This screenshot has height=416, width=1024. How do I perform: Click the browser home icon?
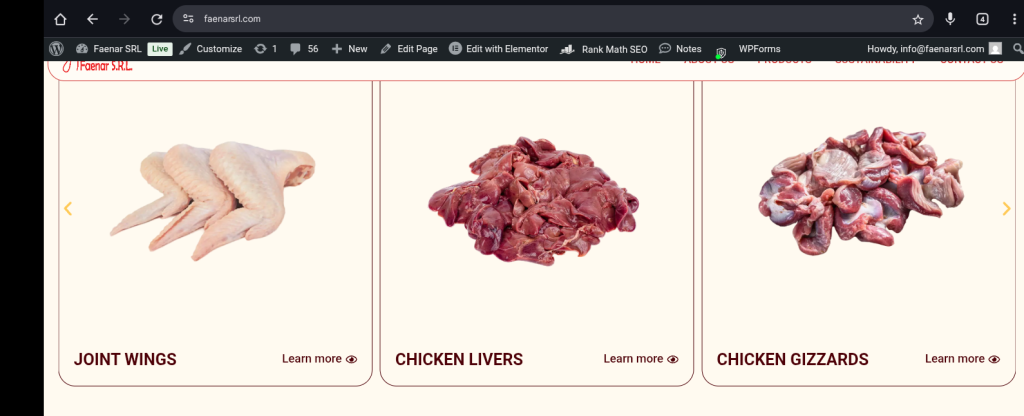[x=60, y=19]
